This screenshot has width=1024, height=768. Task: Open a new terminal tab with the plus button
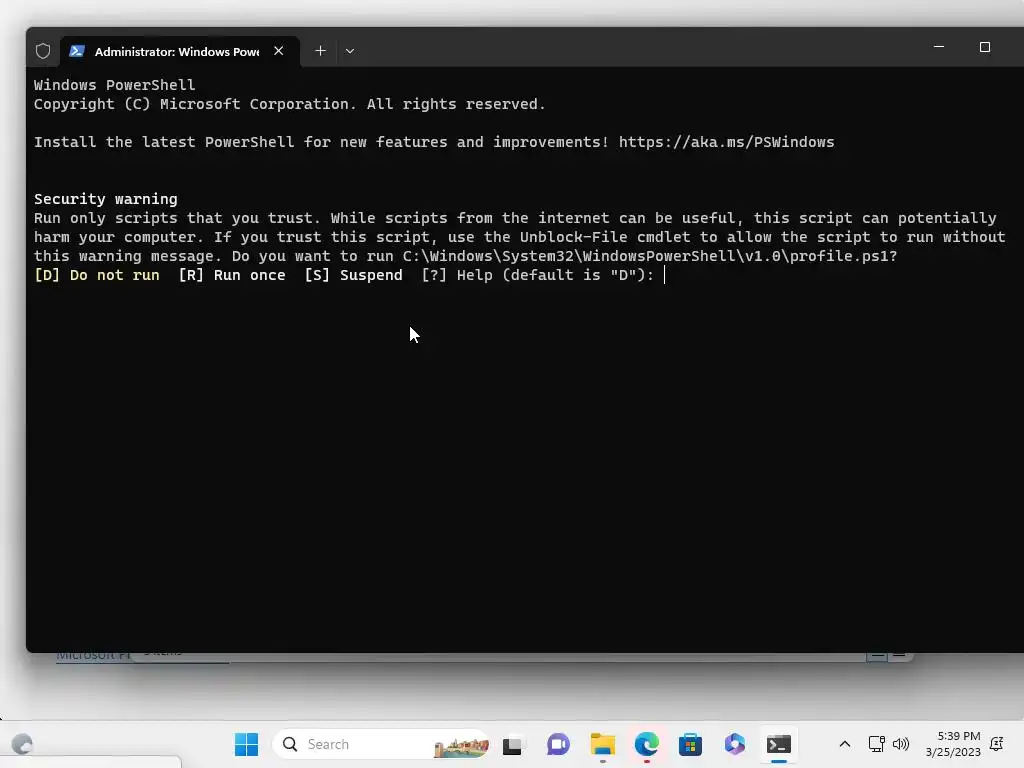pyautogui.click(x=320, y=51)
